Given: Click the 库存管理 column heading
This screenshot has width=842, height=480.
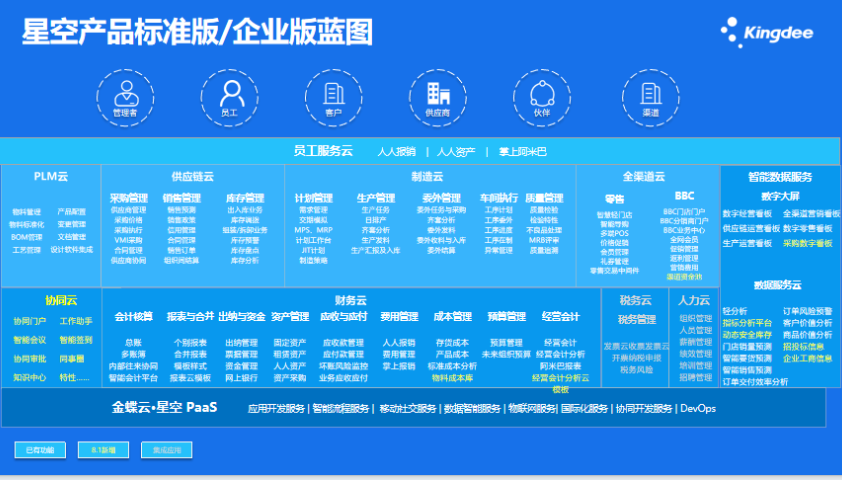Looking at the screenshot, I should [245, 198].
